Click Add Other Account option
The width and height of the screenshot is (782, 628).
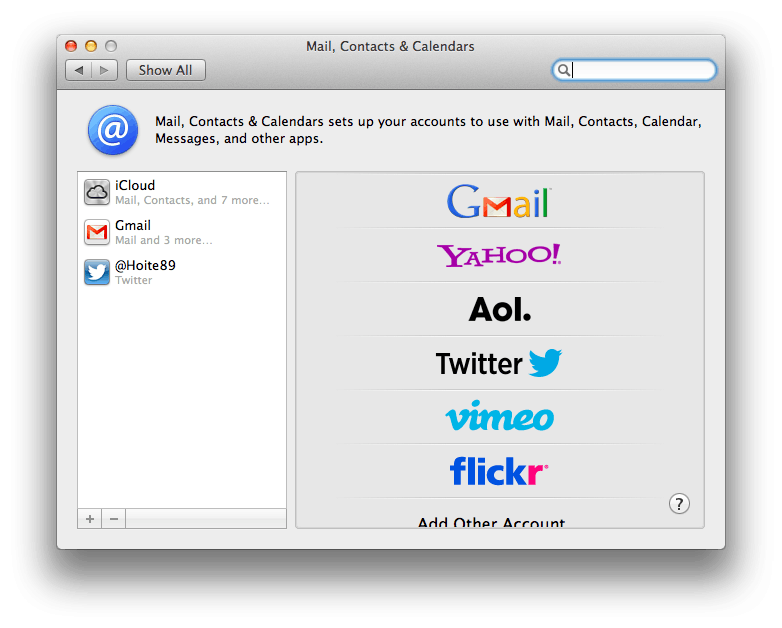coord(491,522)
